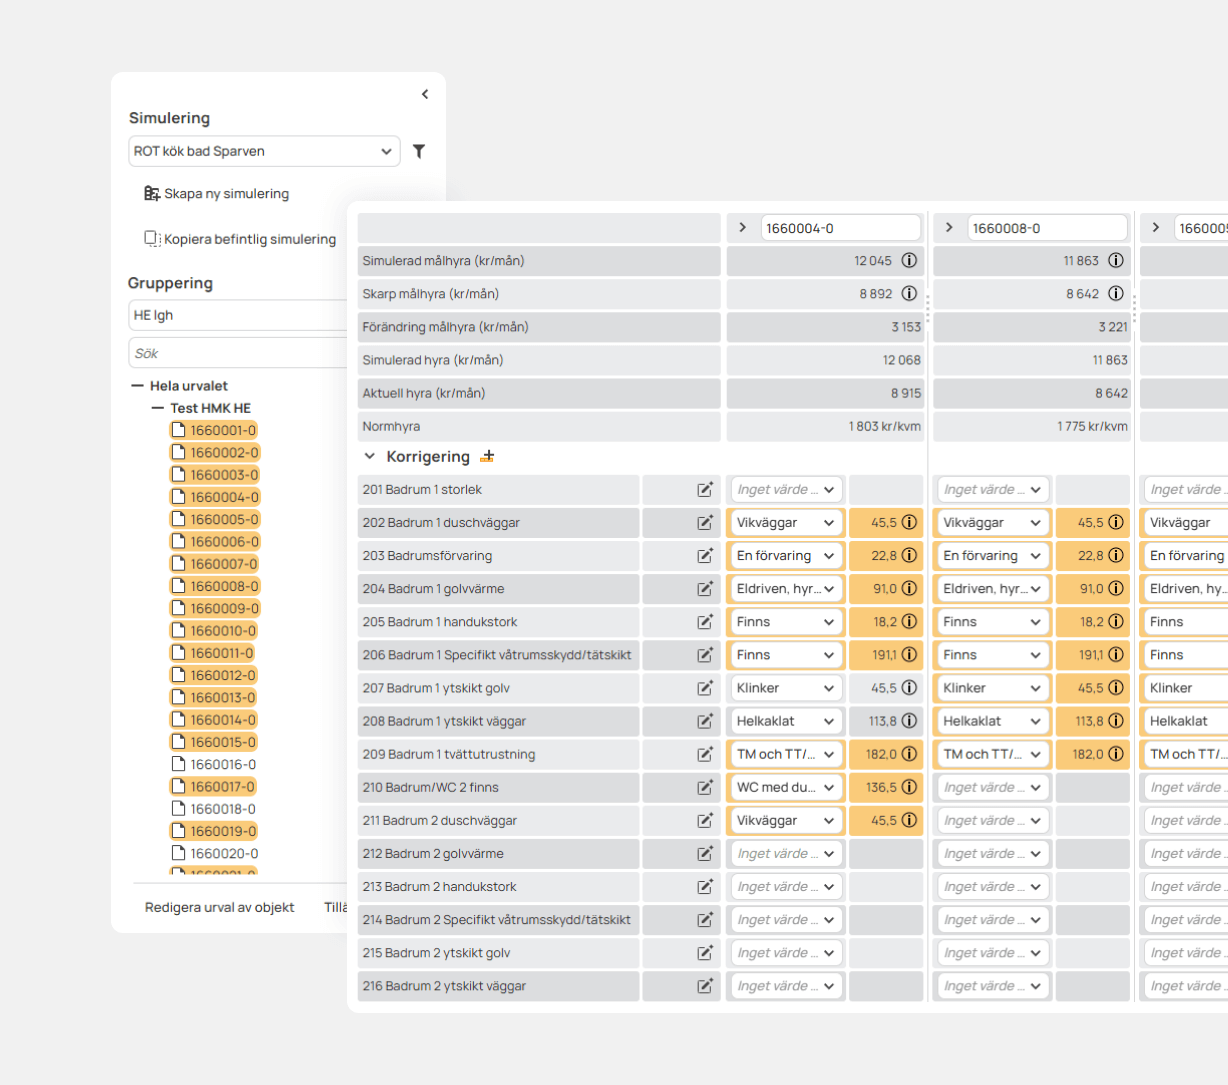The width and height of the screenshot is (1228, 1085).
Task: Click the Sök search field
Action: 238,353
